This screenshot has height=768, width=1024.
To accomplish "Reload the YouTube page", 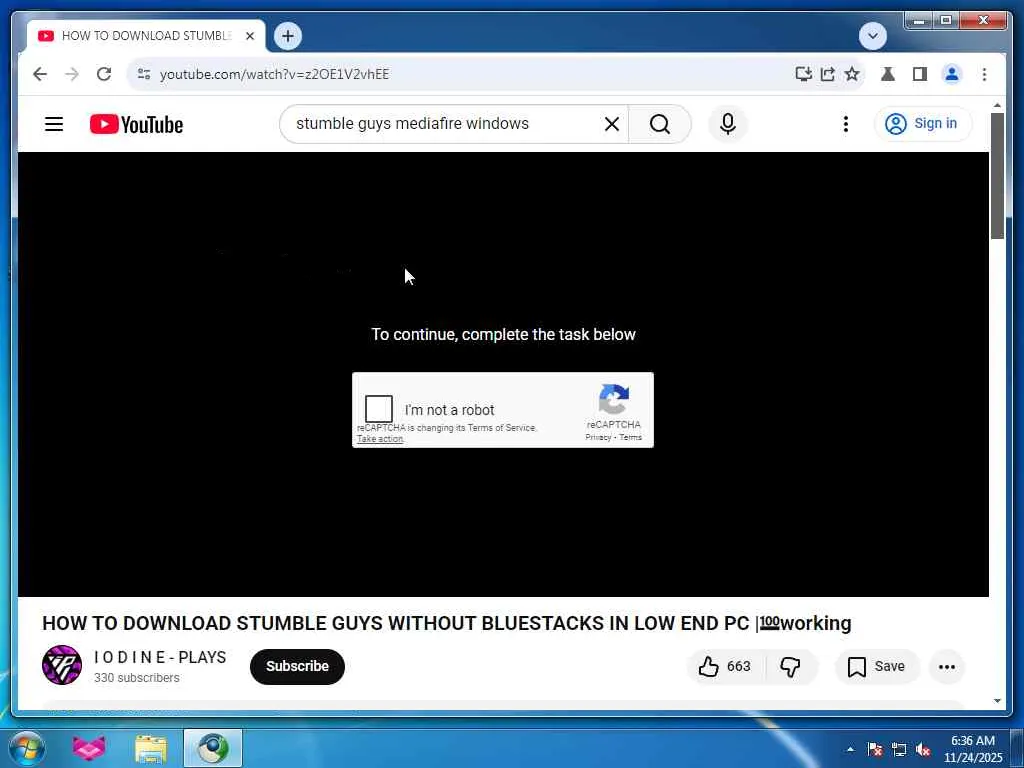I will coord(104,74).
